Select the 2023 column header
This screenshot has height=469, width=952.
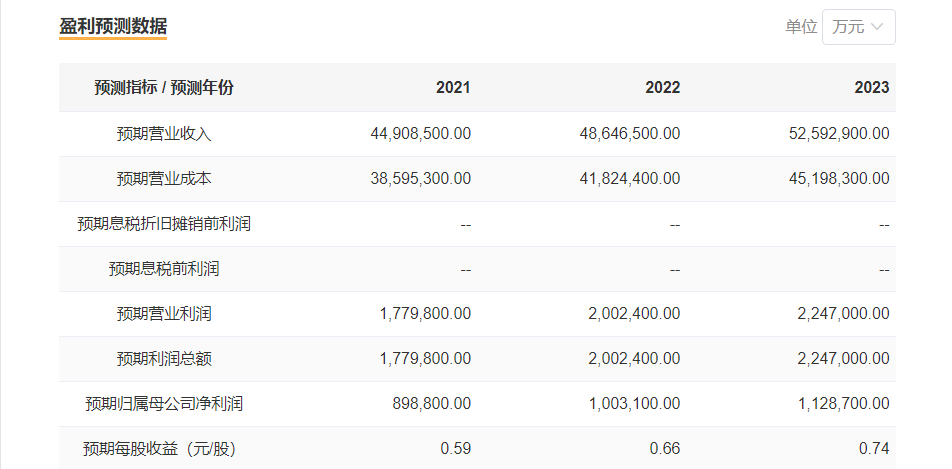click(871, 88)
